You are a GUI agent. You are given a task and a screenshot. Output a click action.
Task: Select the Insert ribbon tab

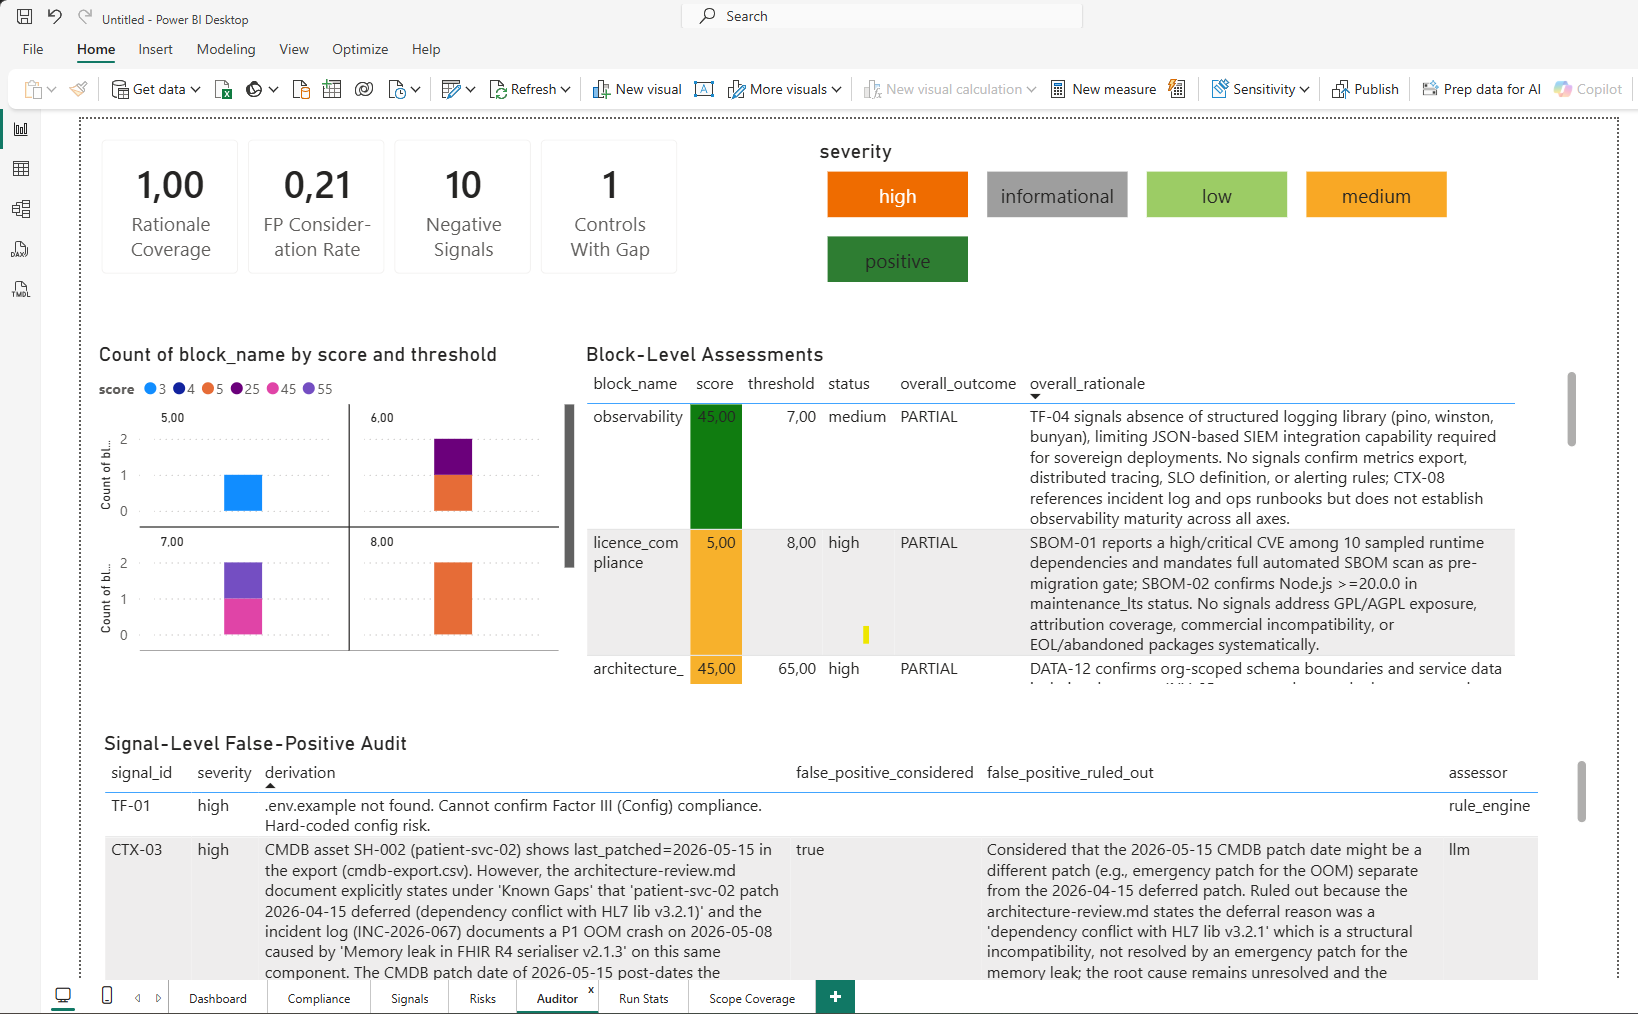click(x=155, y=49)
